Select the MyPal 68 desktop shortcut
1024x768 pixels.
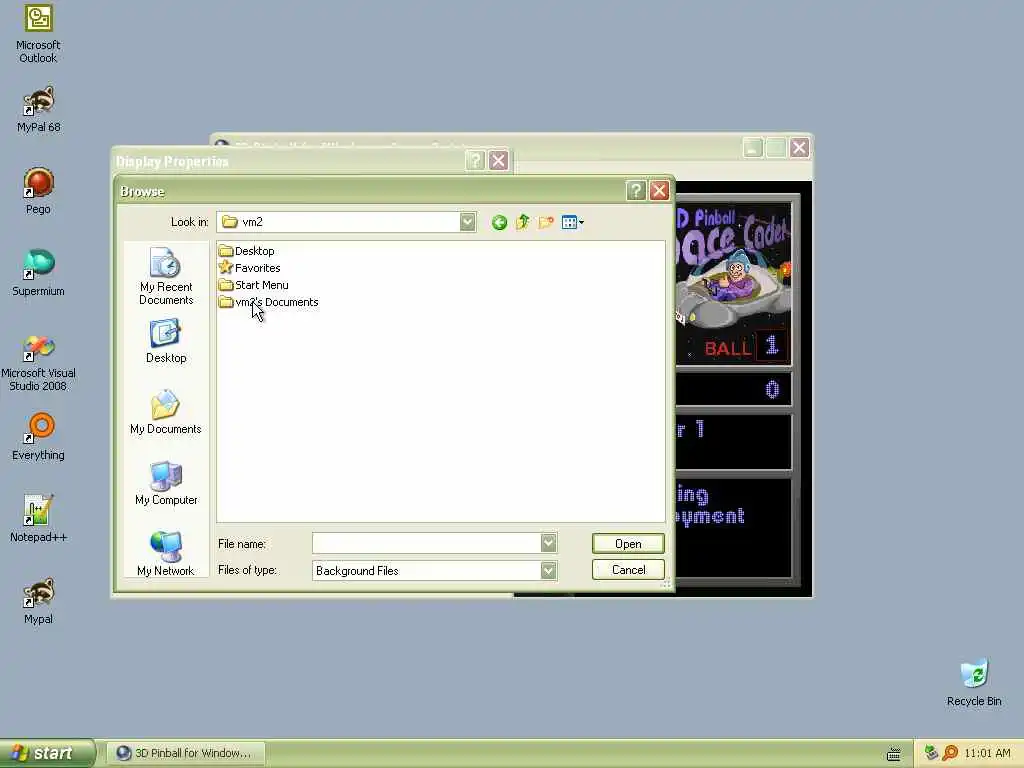coord(38,110)
